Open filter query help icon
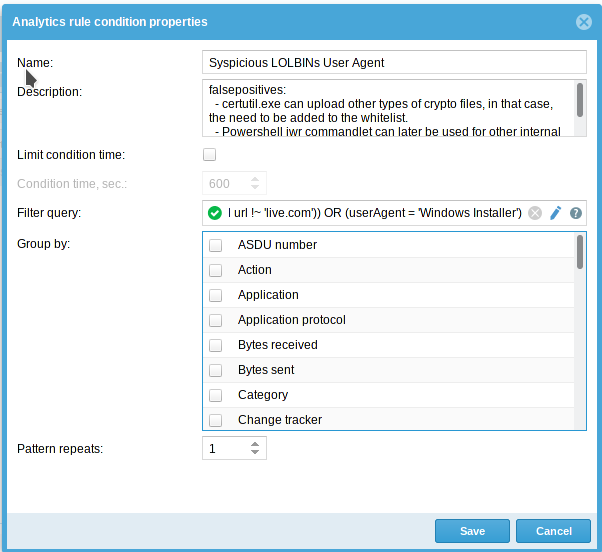The width and height of the screenshot is (602, 552). pos(576,213)
